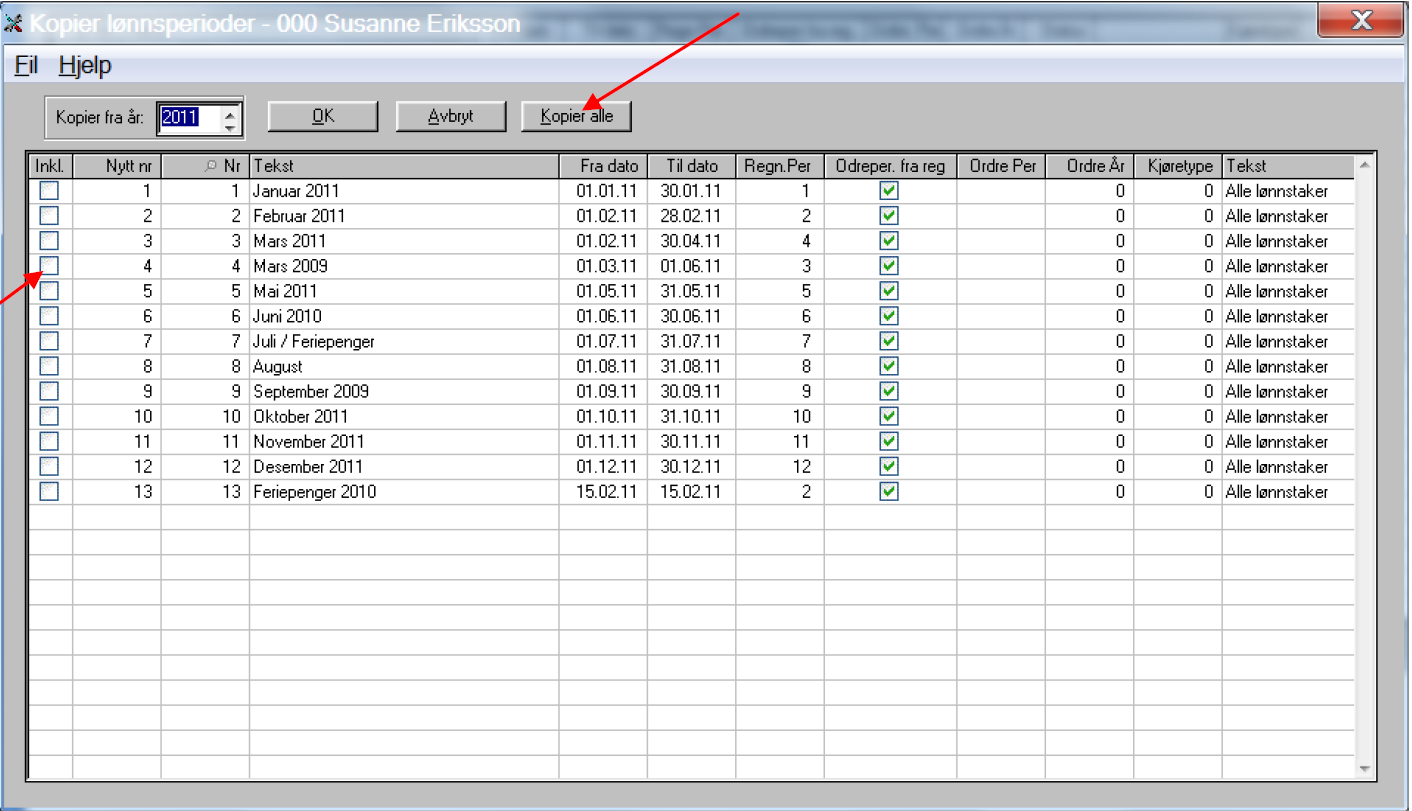The height and width of the screenshot is (811, 1412).
Task: Click Regn.Per value '4' for Mars 2011
Action: pyautogui.click(x=779, y=241)
